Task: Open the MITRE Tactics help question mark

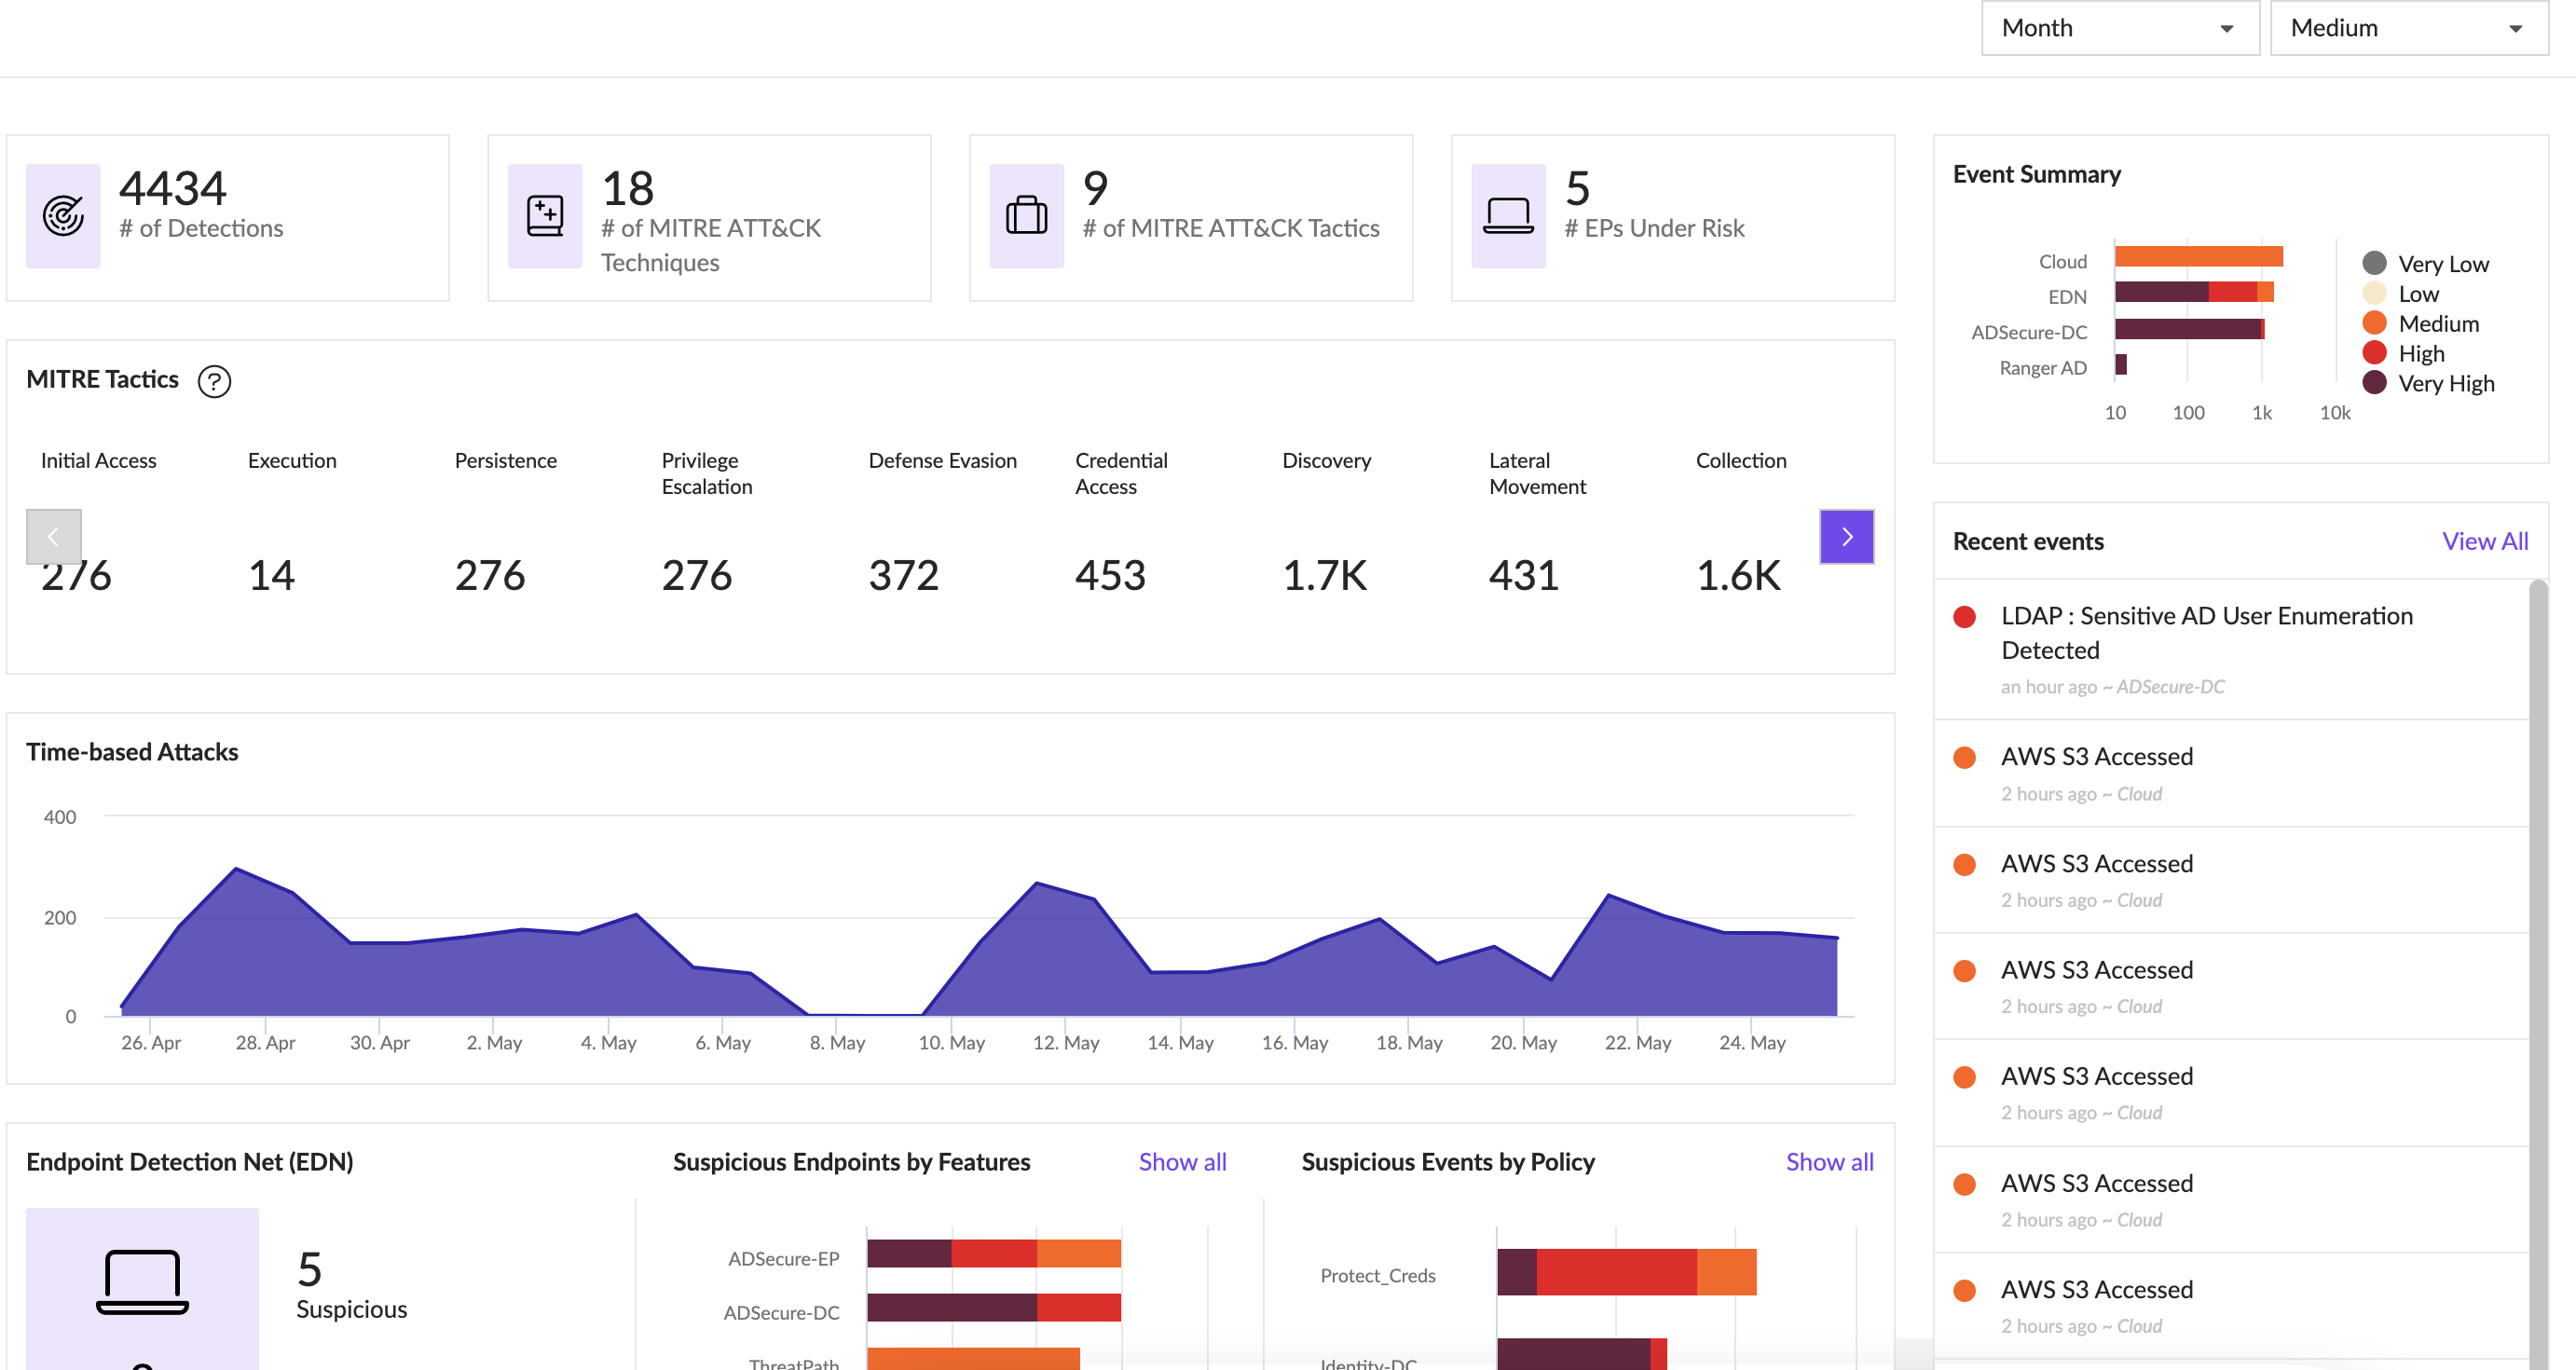Action: [x=214, y=381]
